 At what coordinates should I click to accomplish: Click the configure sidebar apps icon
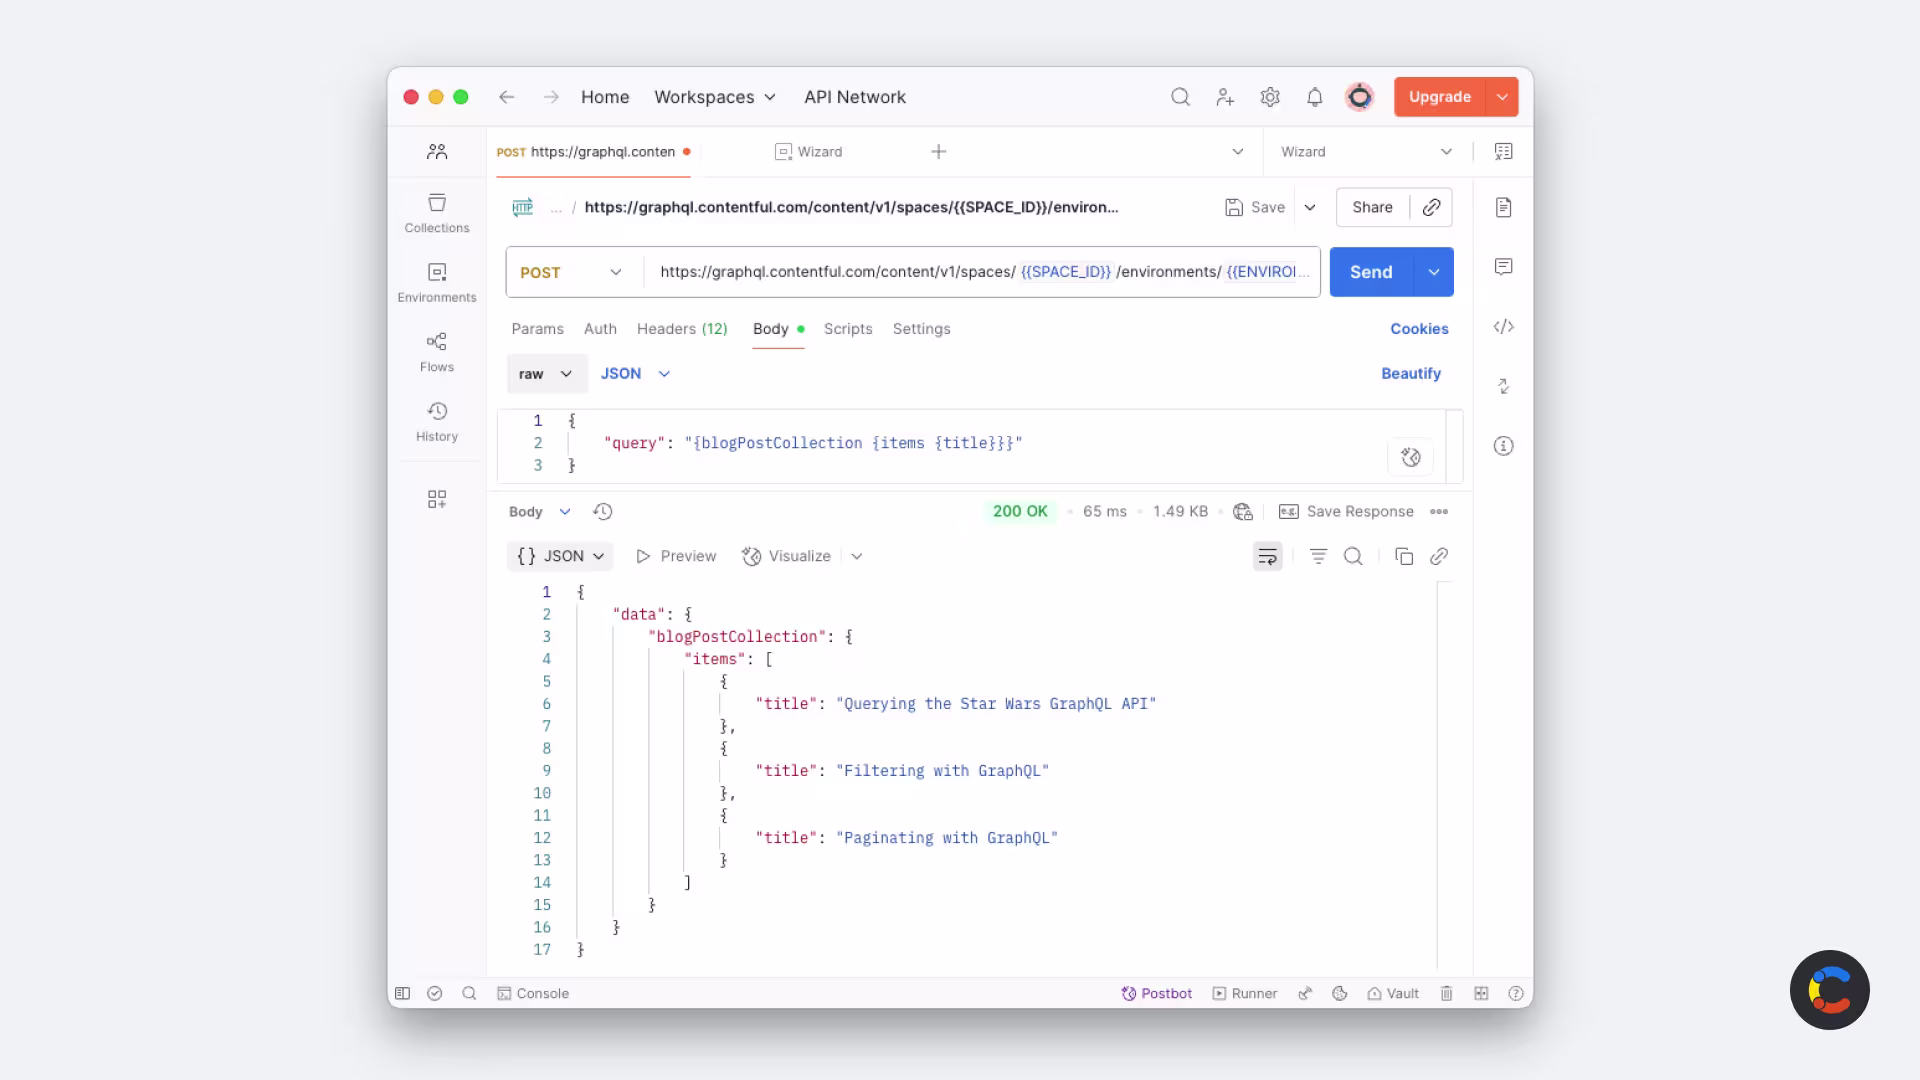437,499
